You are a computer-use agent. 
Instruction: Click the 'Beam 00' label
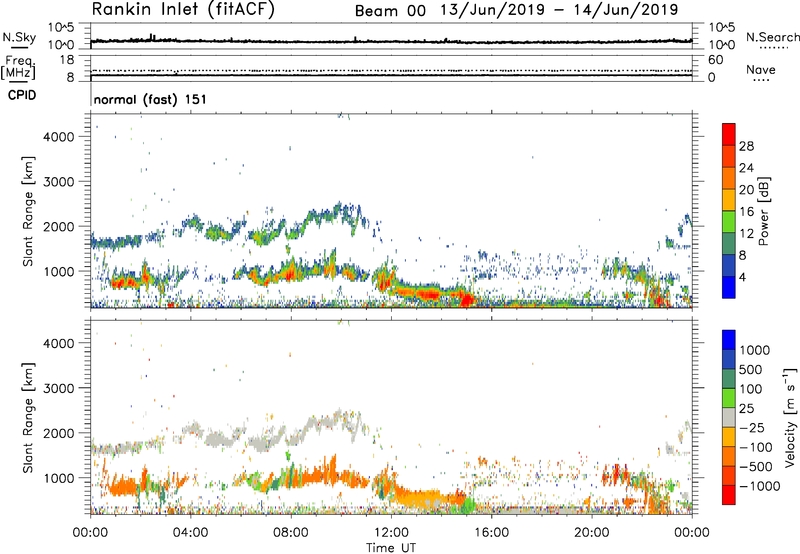(390, 11)
